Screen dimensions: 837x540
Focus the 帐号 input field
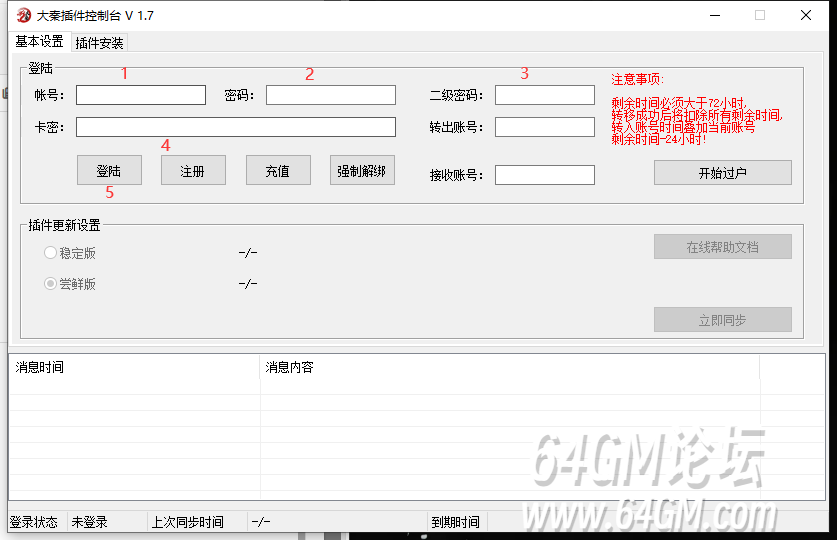[141, 95]
